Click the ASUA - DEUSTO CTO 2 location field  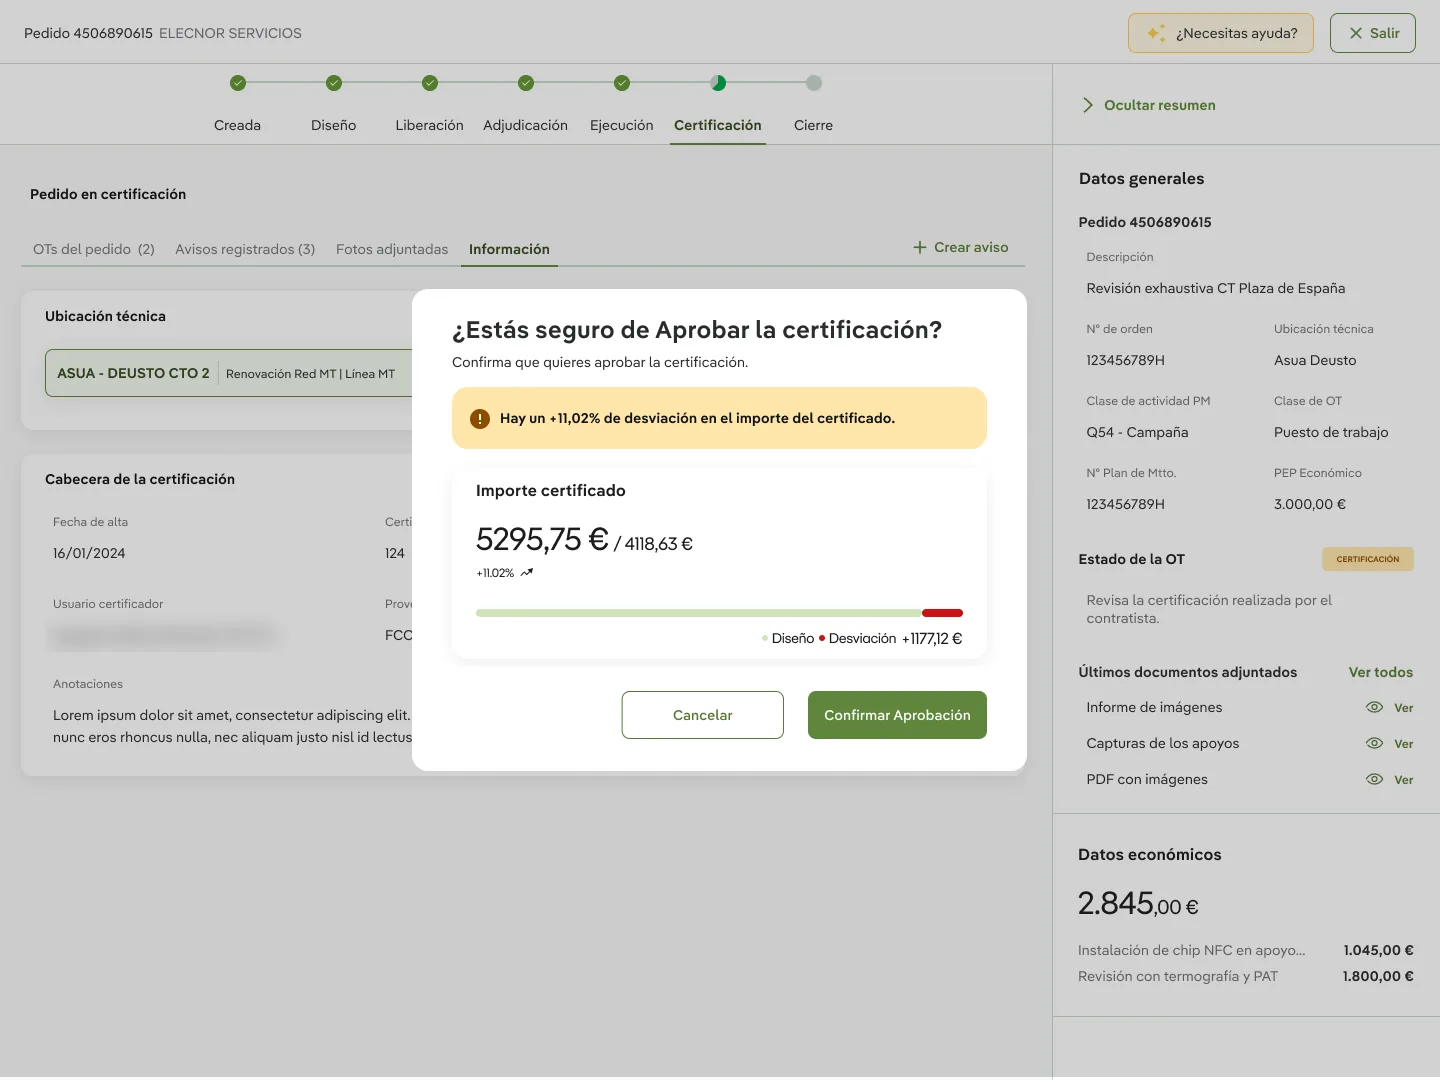pyautogui.click(x=229, y=373)
